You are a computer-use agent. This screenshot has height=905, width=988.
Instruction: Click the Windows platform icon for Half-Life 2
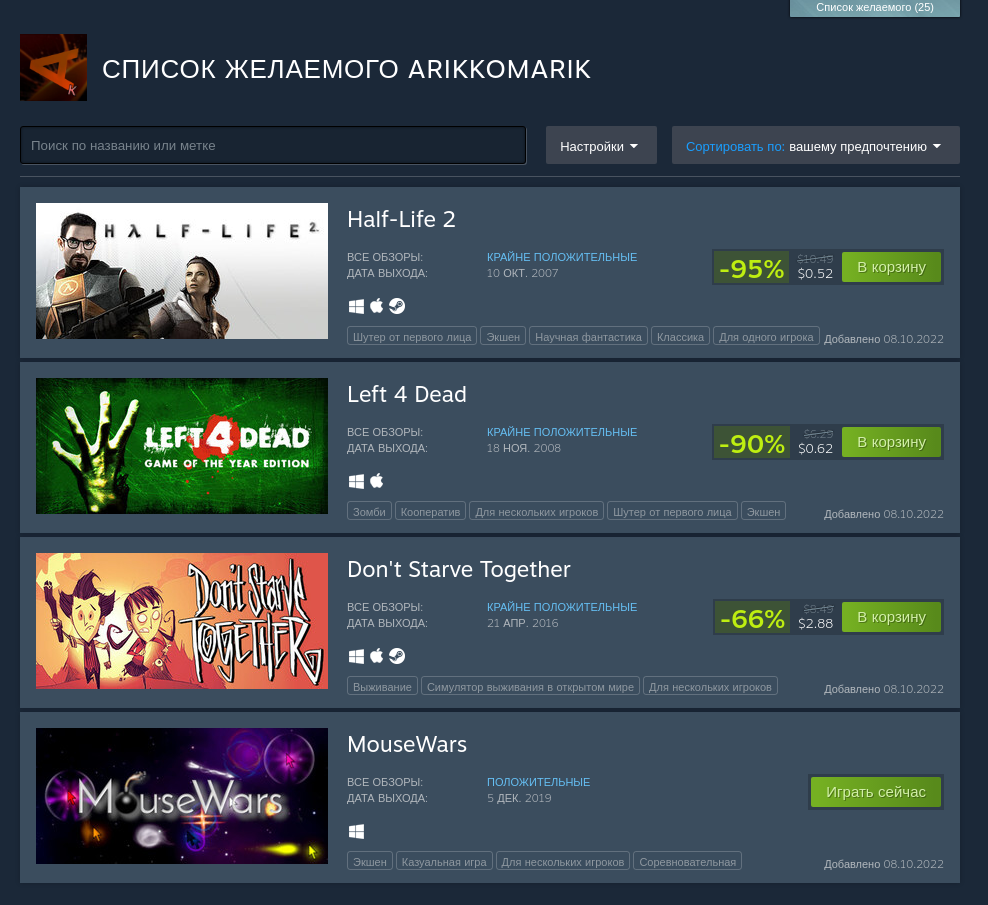357,306
